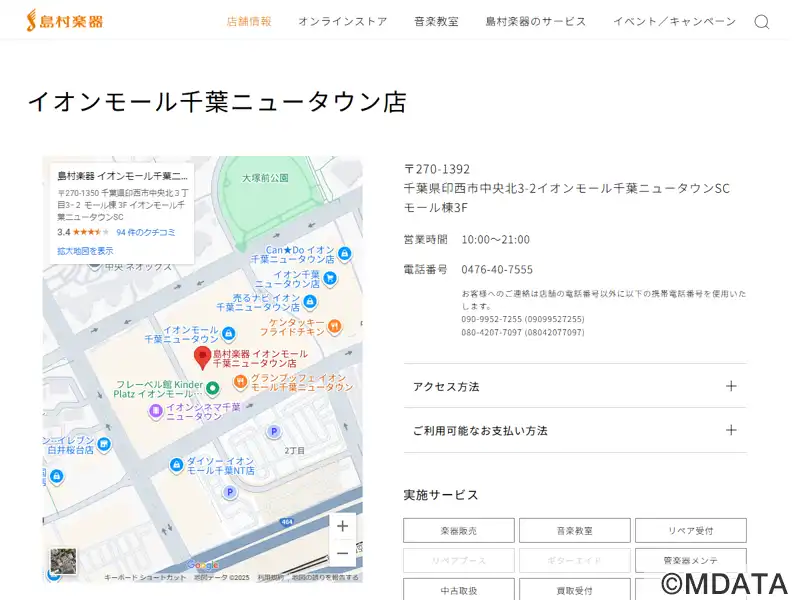This screenshot has height=600, width=800.
Task: Click the ケンタッキーフライドチキン restaurant marker
Action: point(334,326)
